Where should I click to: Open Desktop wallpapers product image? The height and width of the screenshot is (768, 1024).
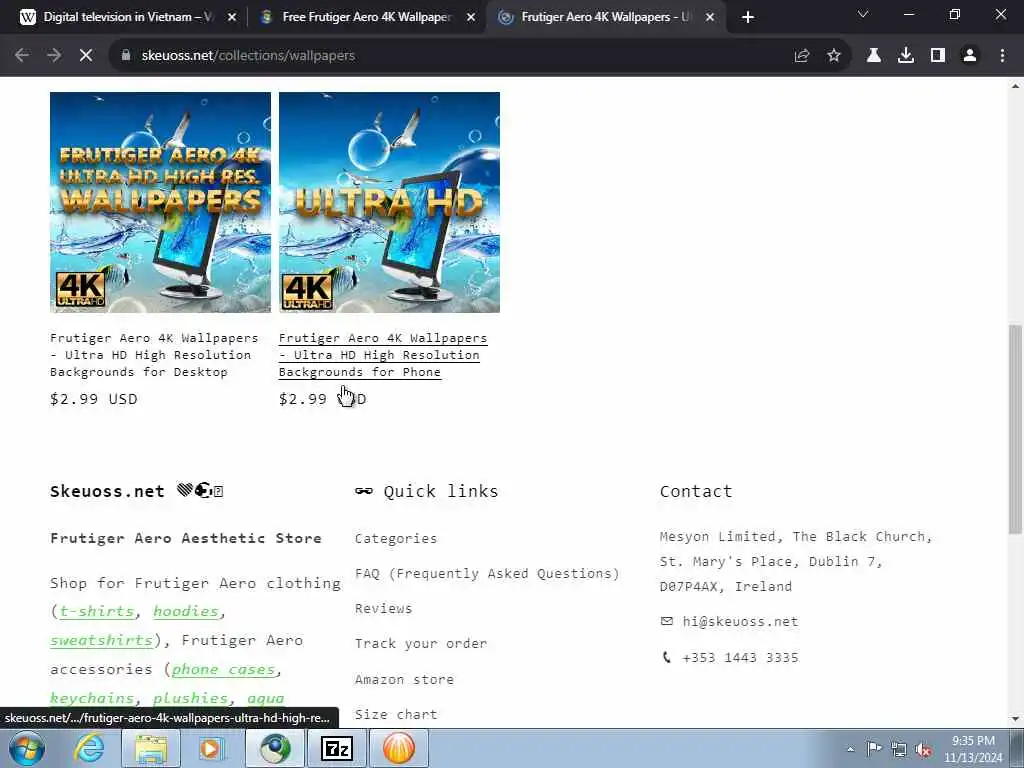click(160, 202)
